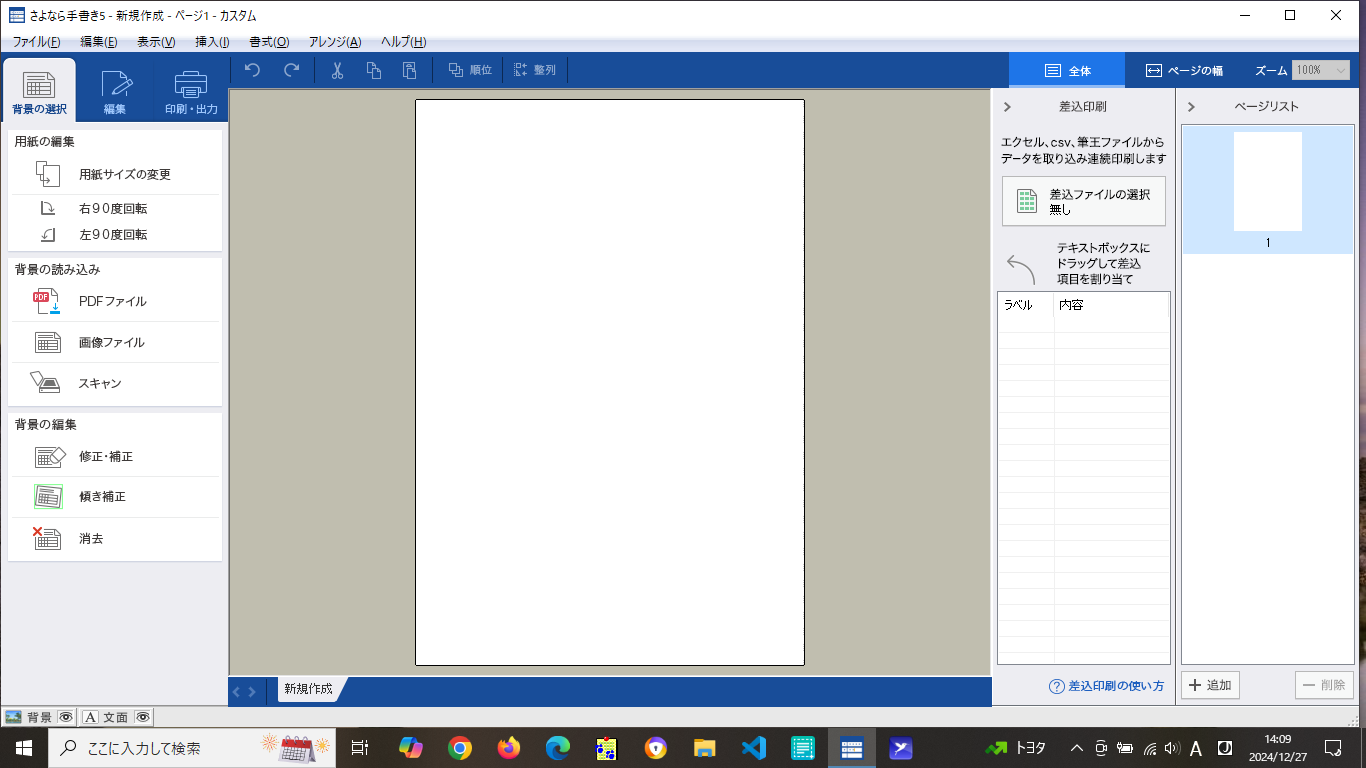Toggle visibility eye for 背景 layer
Image resolution: width=1366 pixels, height=768 pixels.
tap(66, 717)
